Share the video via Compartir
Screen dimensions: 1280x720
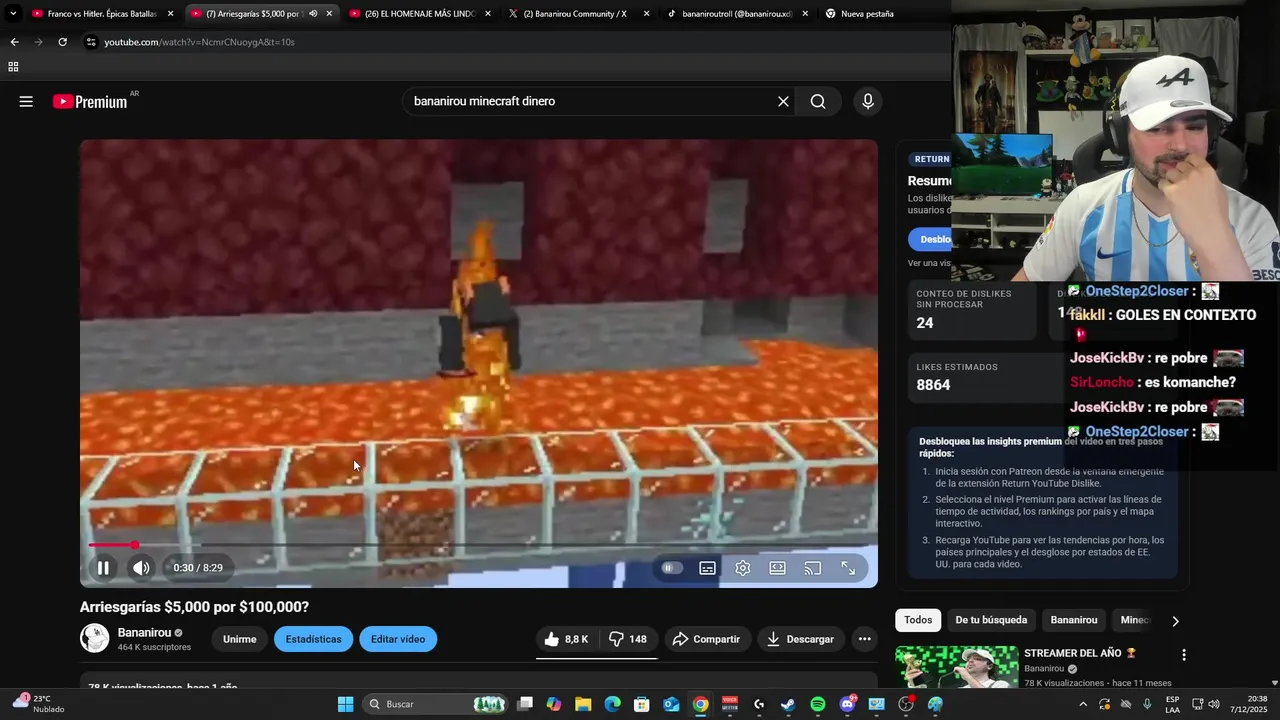pyautogui.click(x=706, y=639)
